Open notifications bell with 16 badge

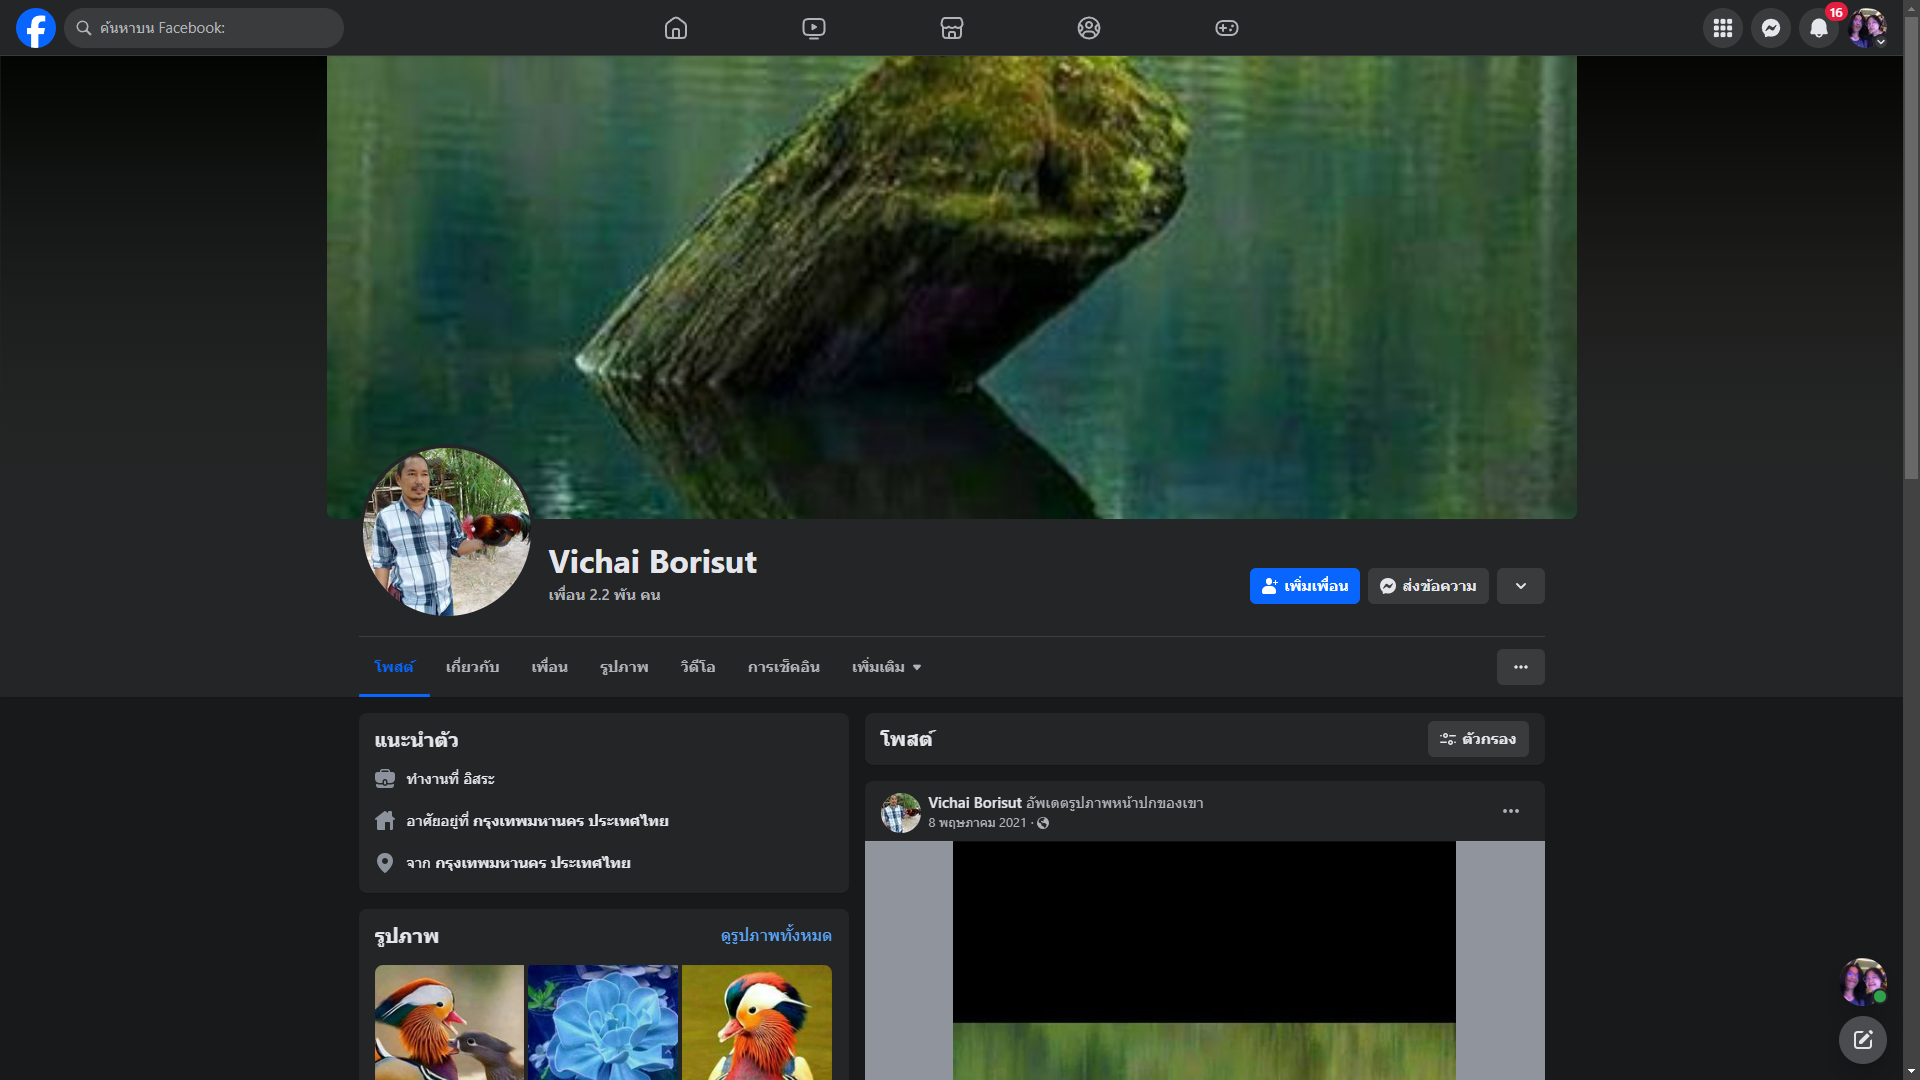[1818, 28]
